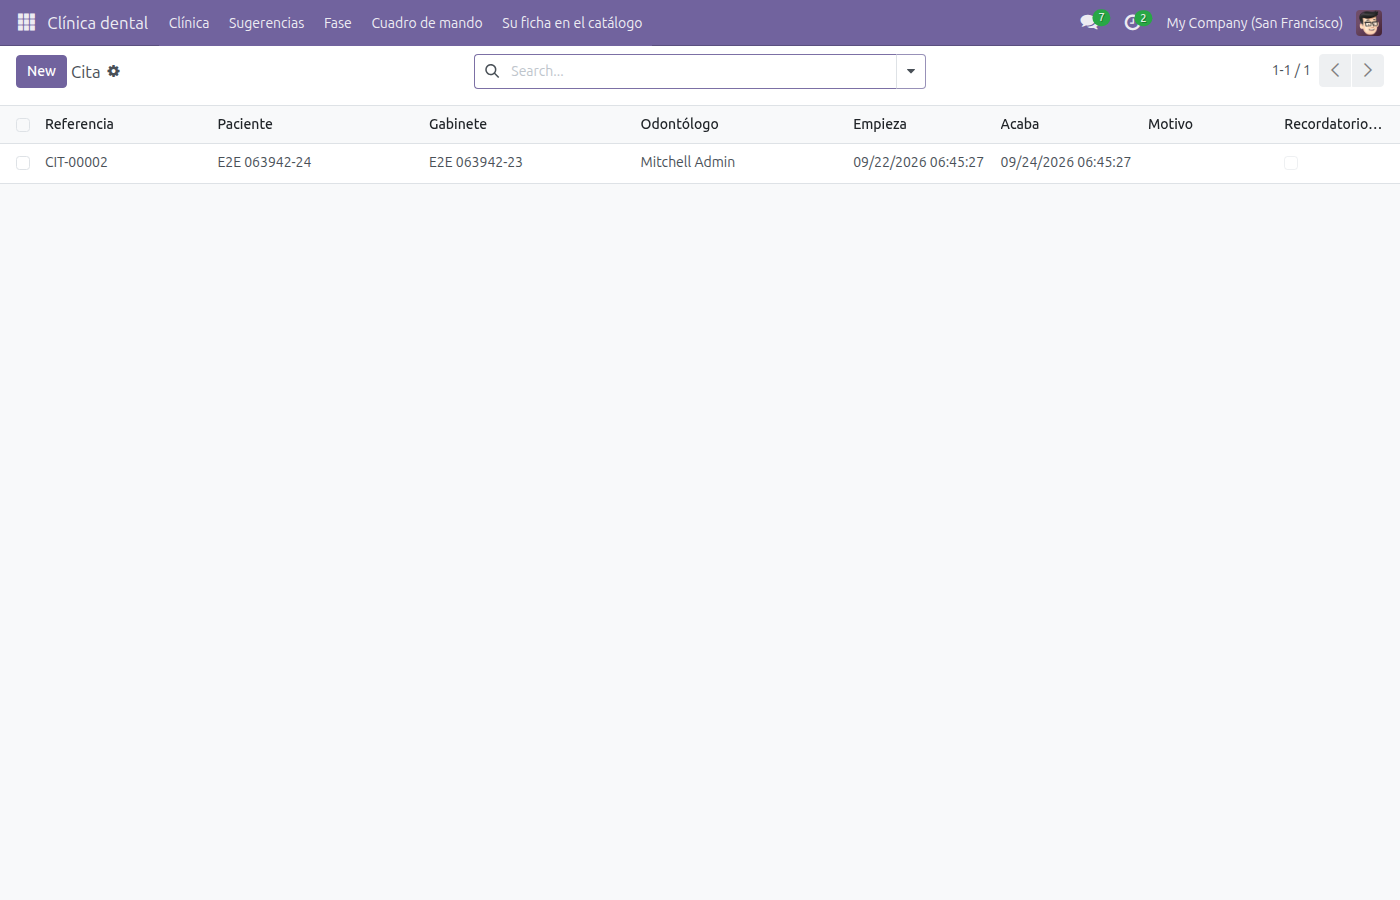Screen dimensions: 1400x900
Task: Open the conversations messages icon
Action: tap(1089, 22)
